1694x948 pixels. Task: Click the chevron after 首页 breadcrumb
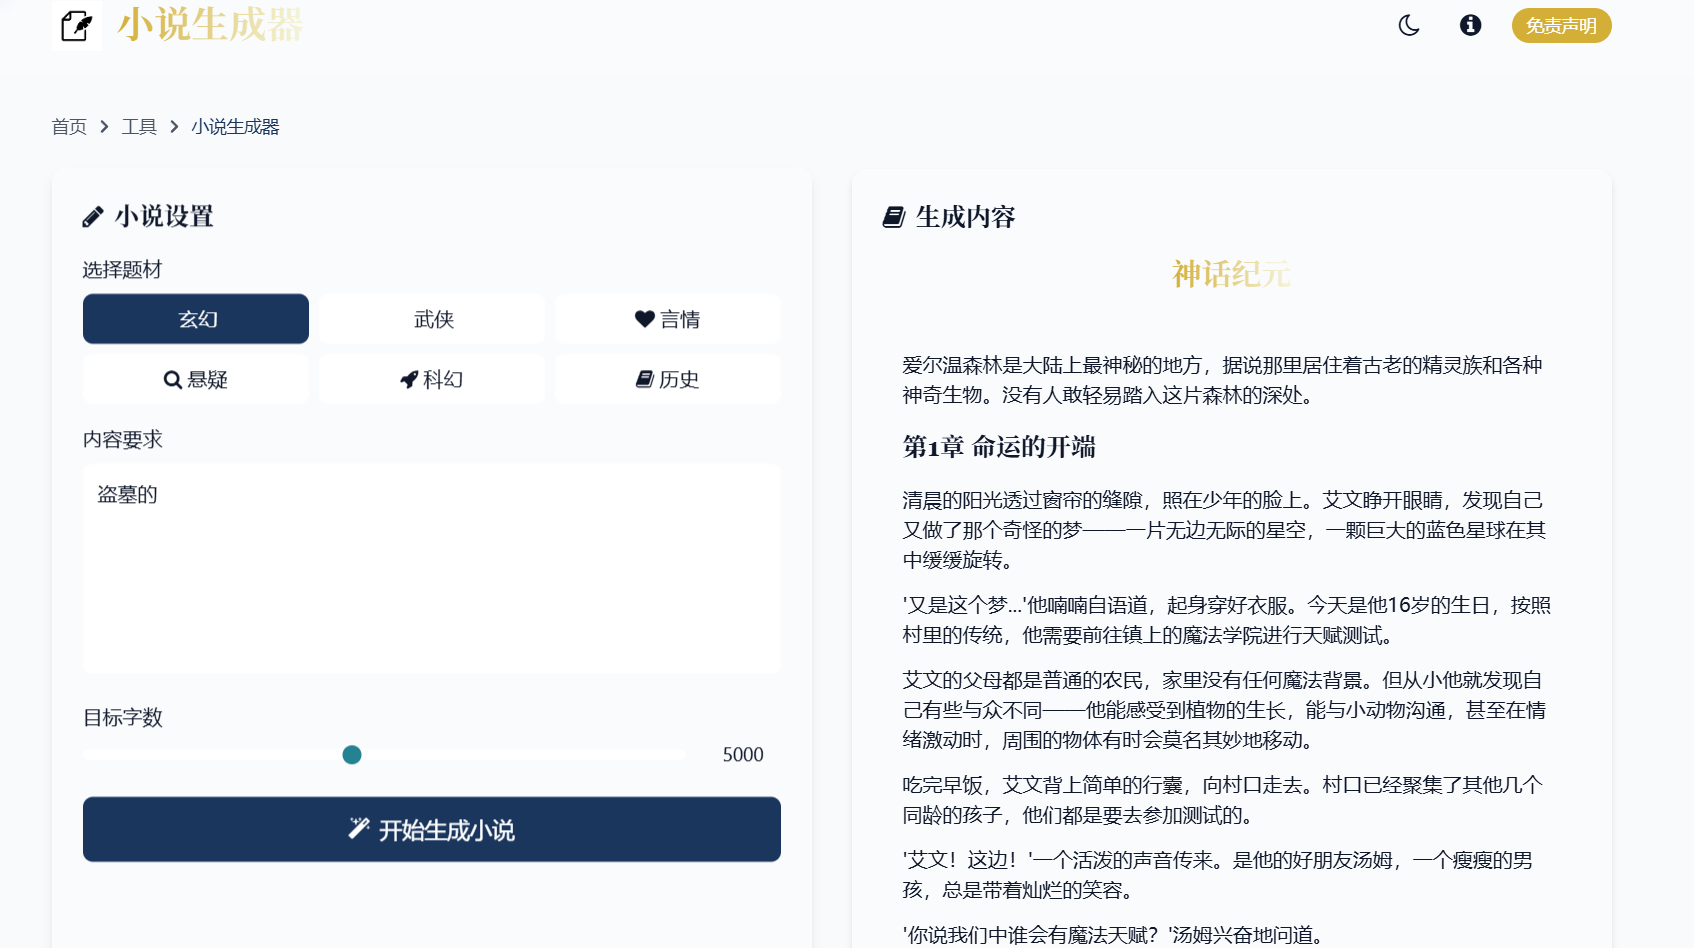pyautogui.click(x=104, y=127)
